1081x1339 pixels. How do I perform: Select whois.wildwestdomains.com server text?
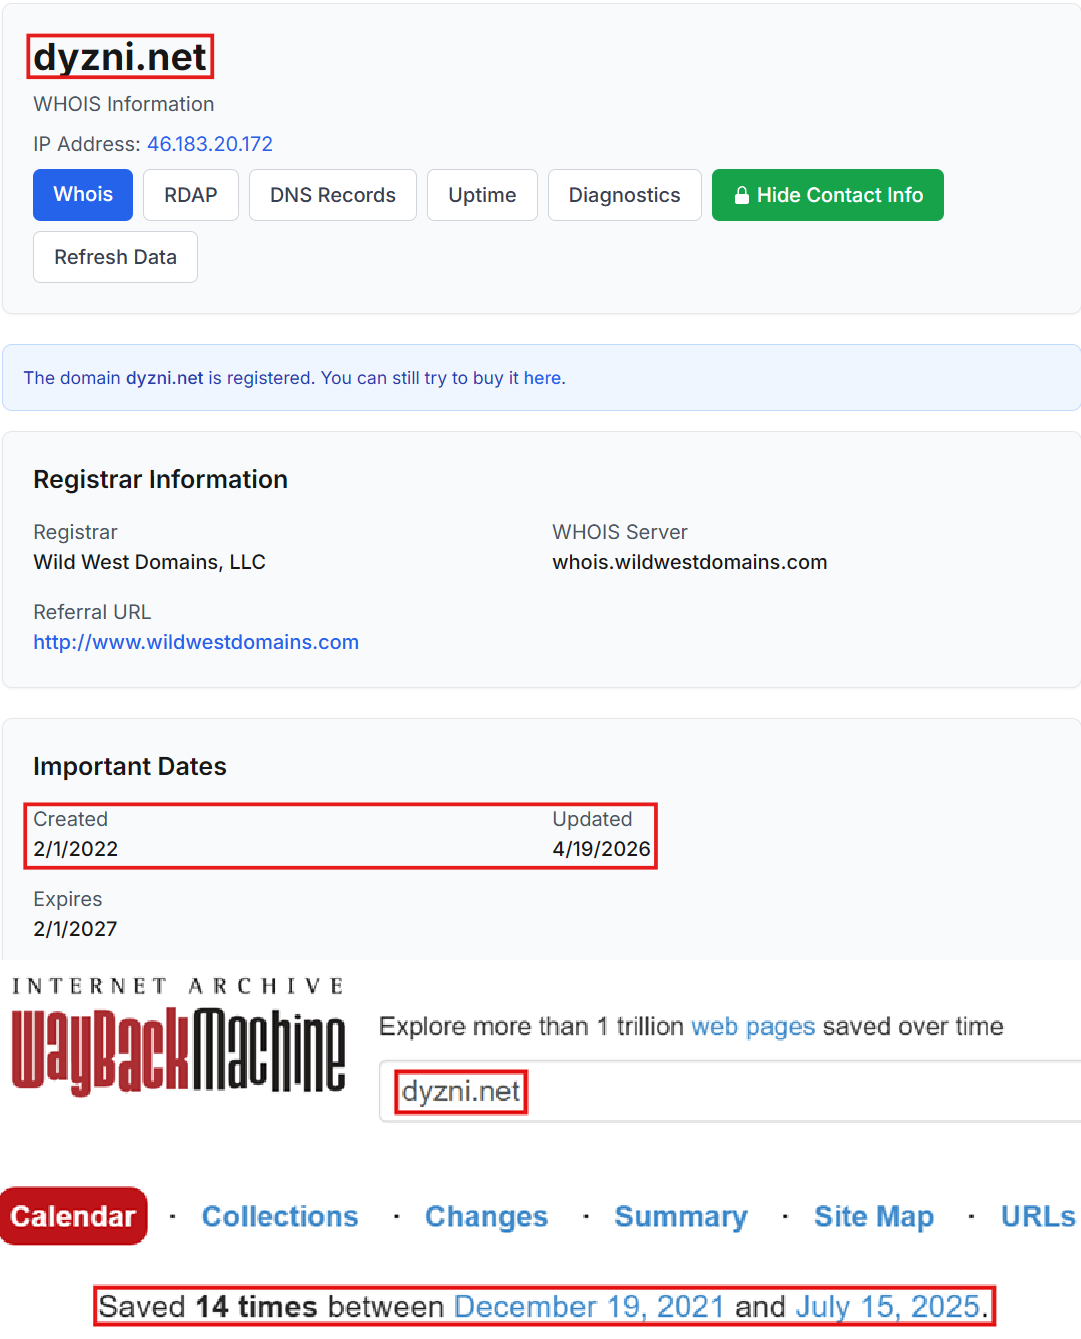click(x=690, y=562)
